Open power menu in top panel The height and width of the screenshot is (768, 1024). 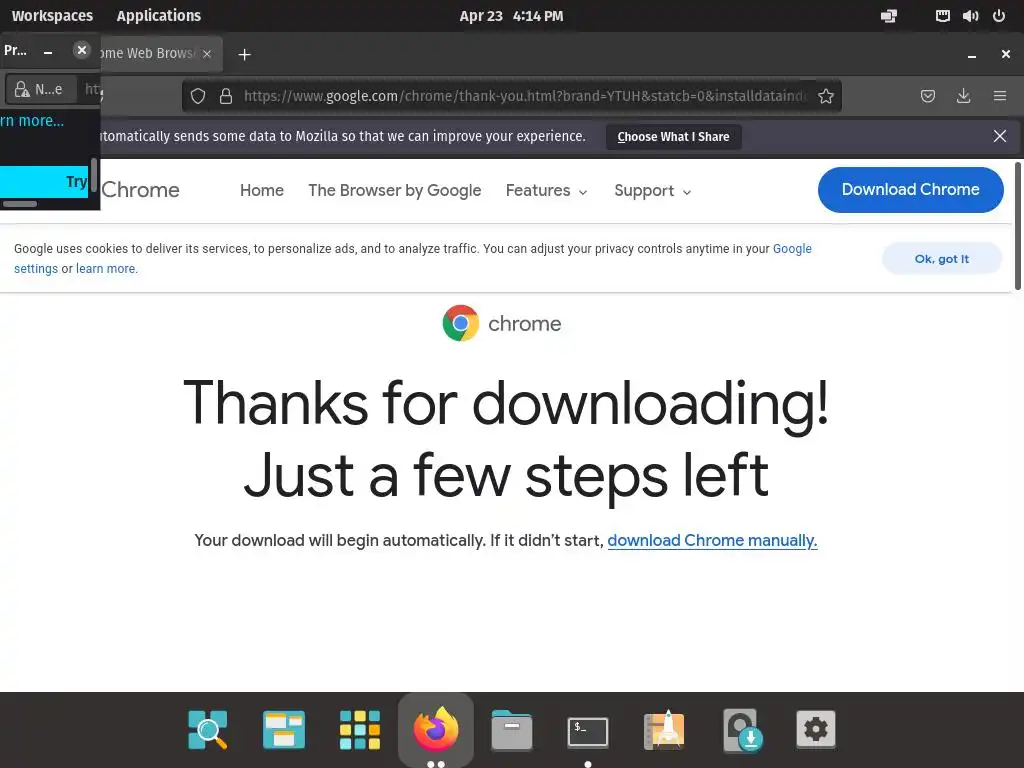point(999,16)
